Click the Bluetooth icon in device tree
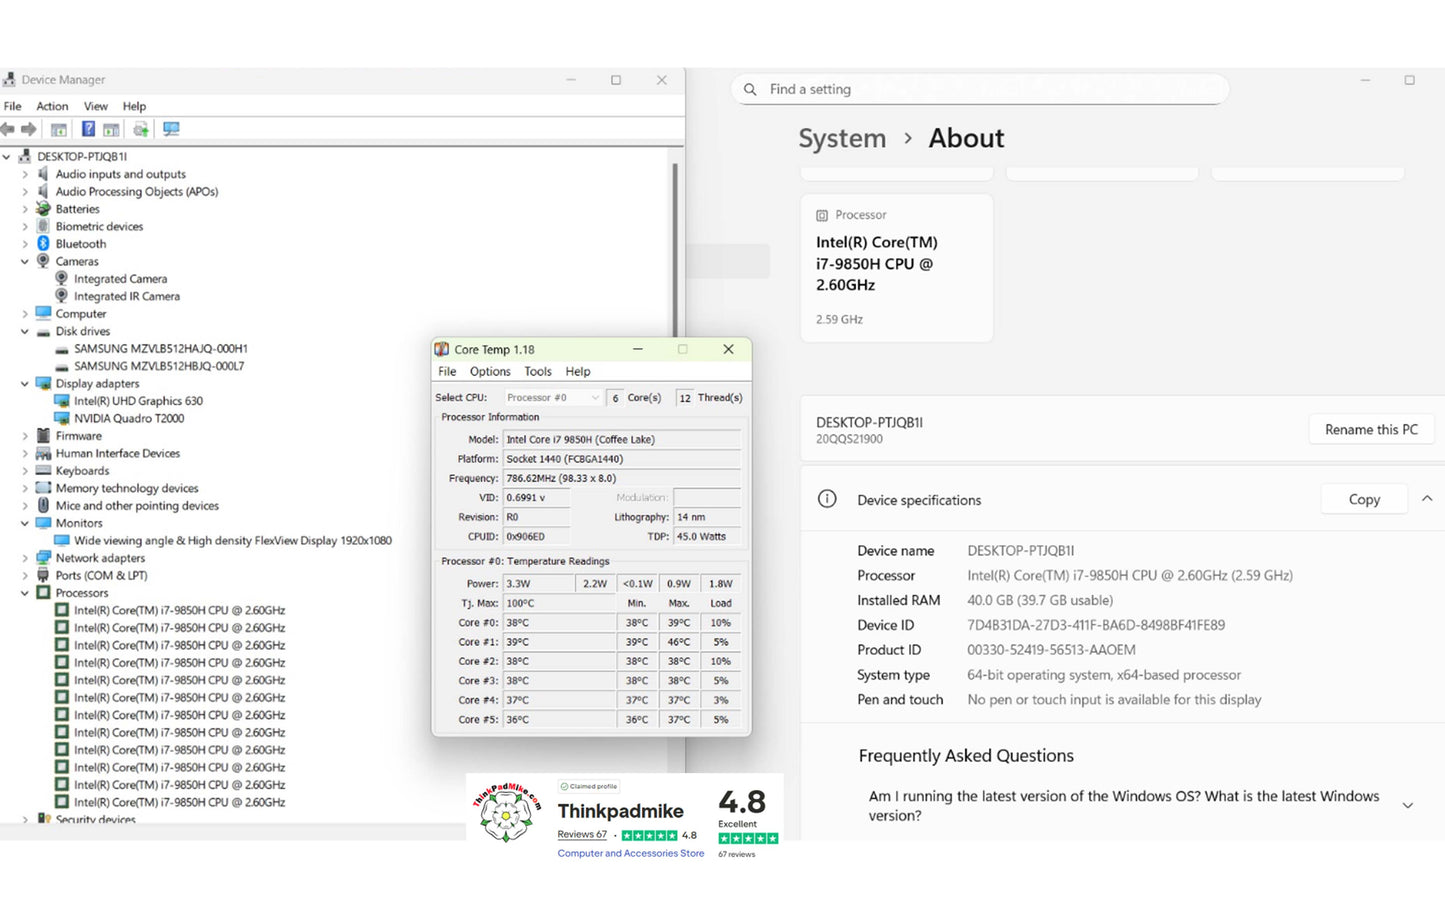The image size is (1445, 908). (x=43, y=244)
